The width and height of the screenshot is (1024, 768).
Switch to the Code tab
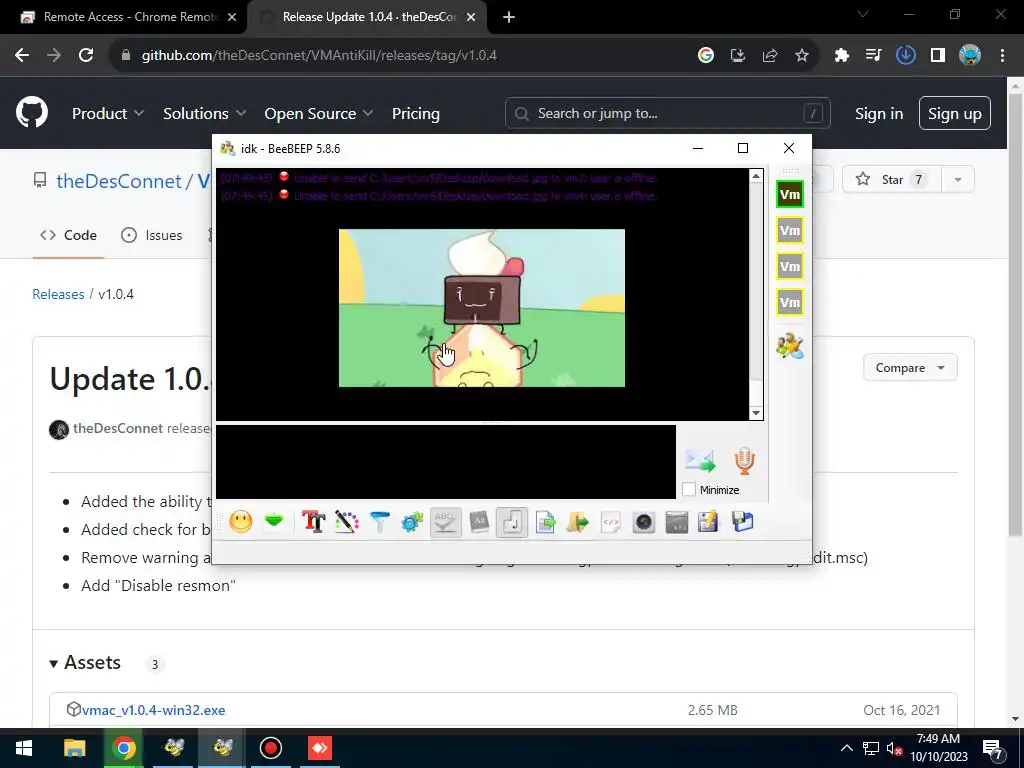click(69, 235)
